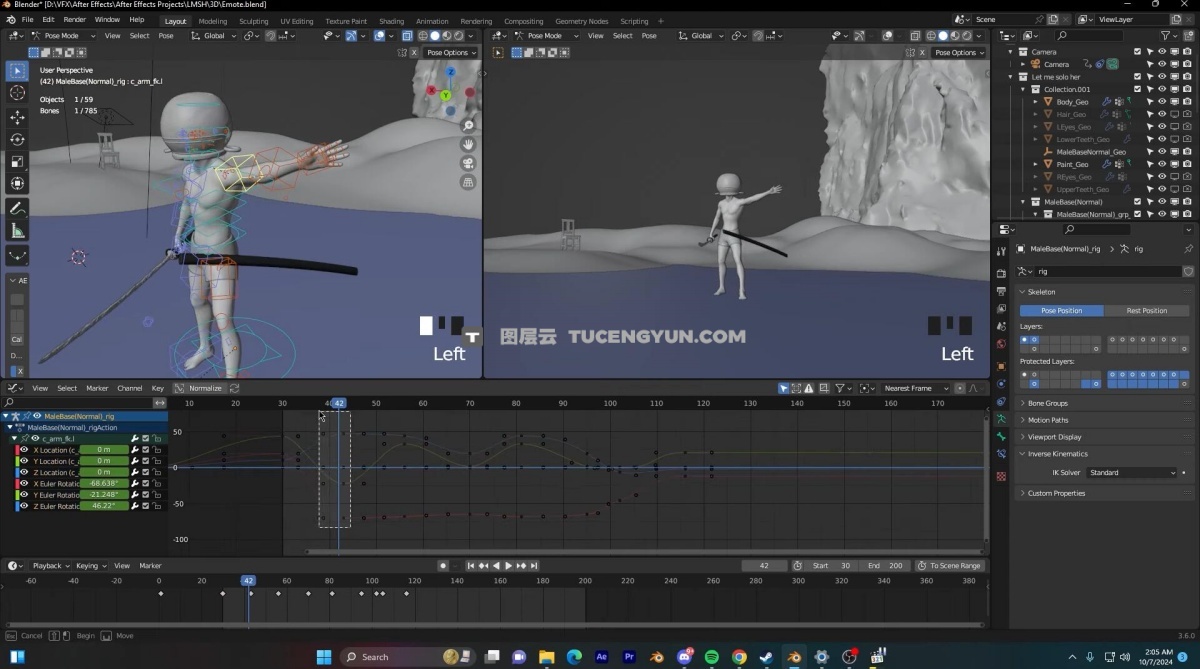
Task: Open the Pose Mode dropdown in left viewport
Action: 61,36
